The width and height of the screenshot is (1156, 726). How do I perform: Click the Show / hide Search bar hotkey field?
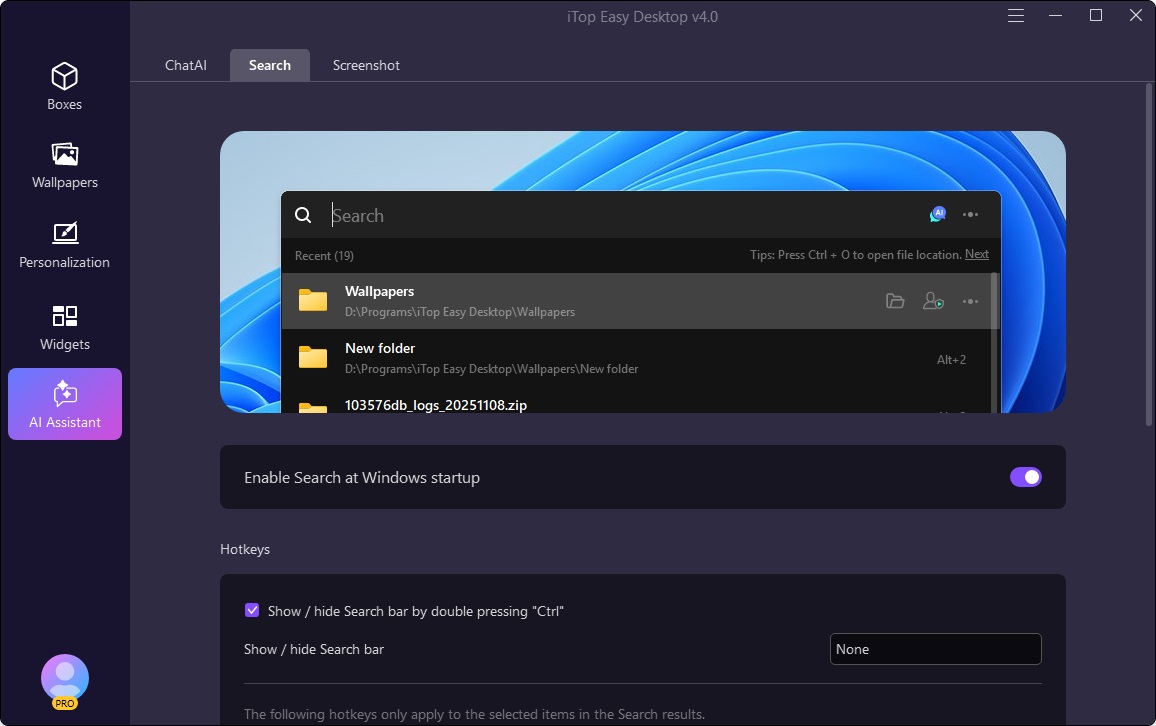click(x=935, y=649)
